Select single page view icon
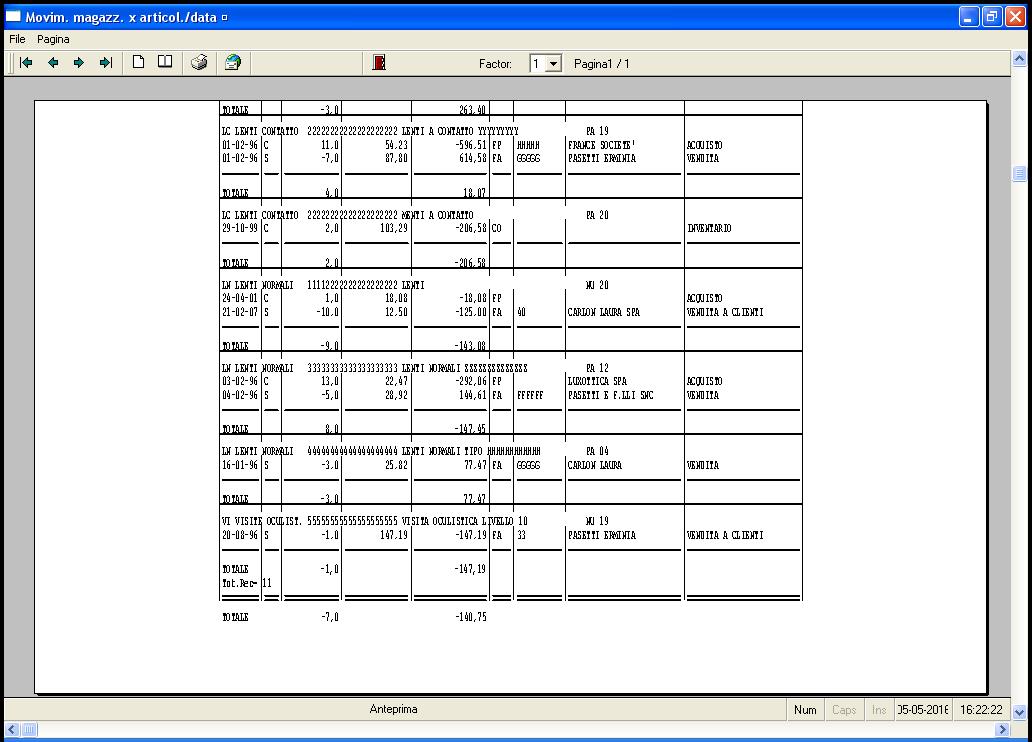 (139, 63)
